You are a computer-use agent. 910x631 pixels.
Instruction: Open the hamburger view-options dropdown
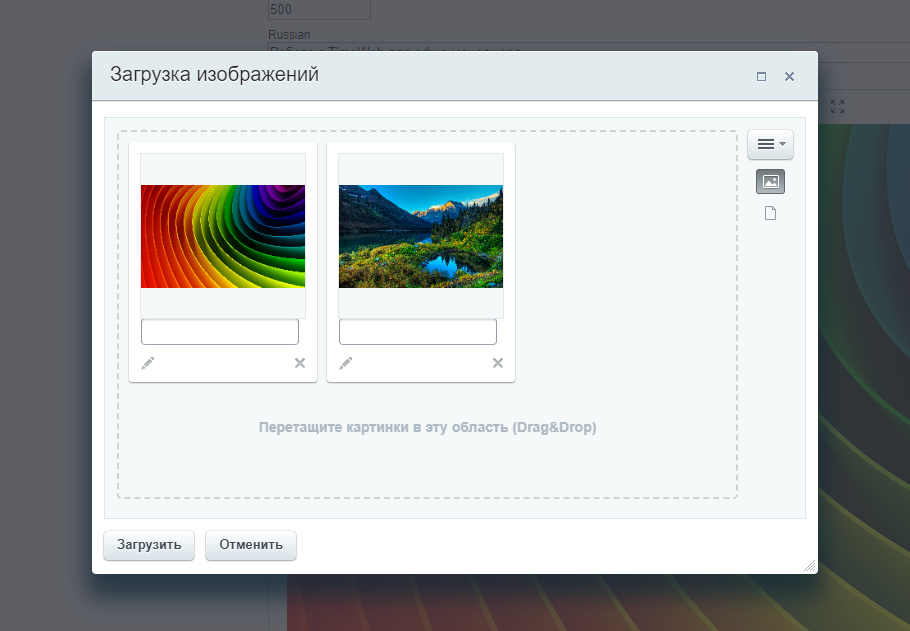770,144
